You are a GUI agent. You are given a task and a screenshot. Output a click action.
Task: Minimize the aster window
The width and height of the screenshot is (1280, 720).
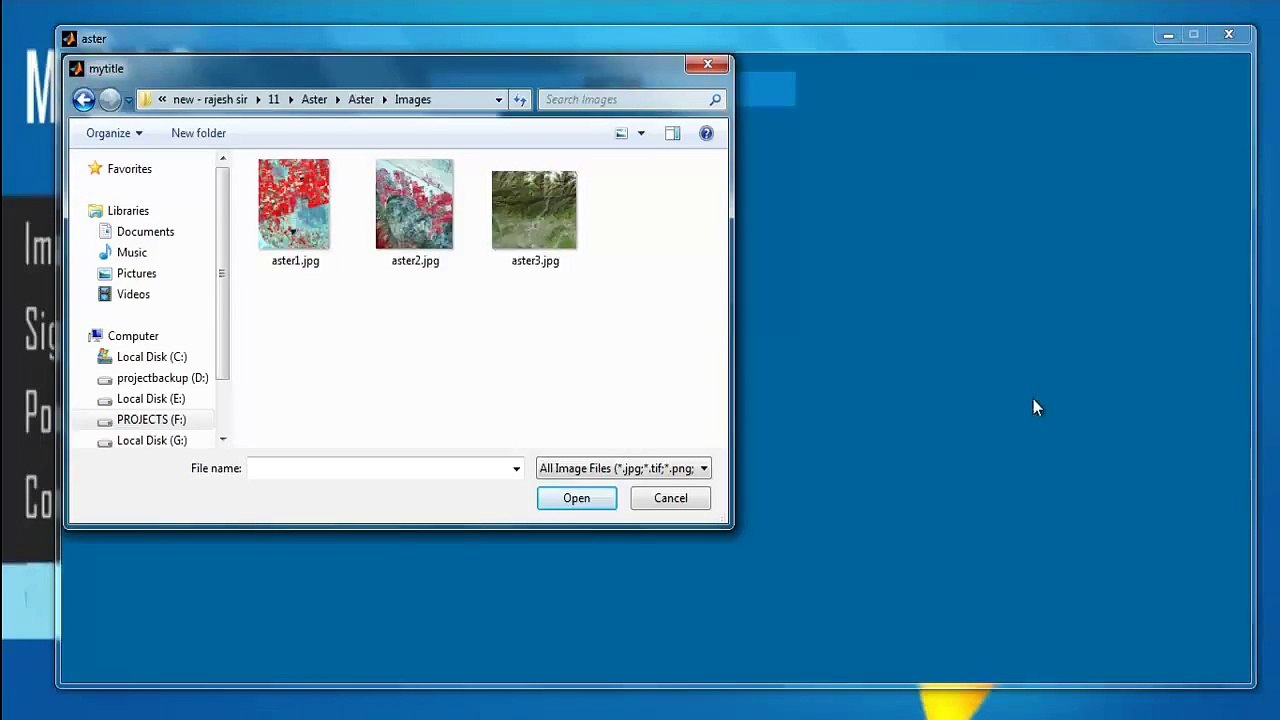coord(1168,36)
